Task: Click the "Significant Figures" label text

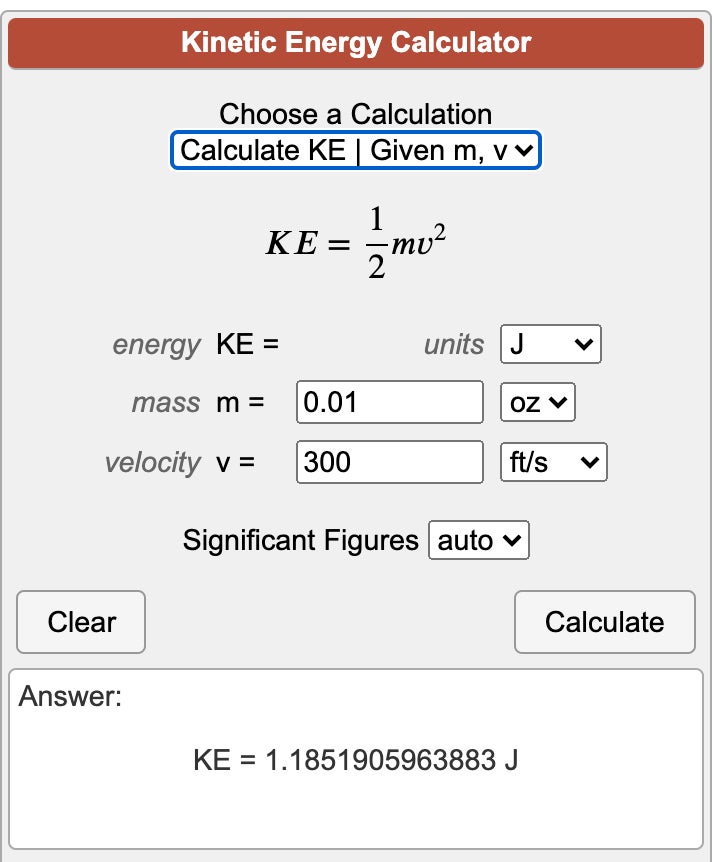Action: tap(300, 541)
